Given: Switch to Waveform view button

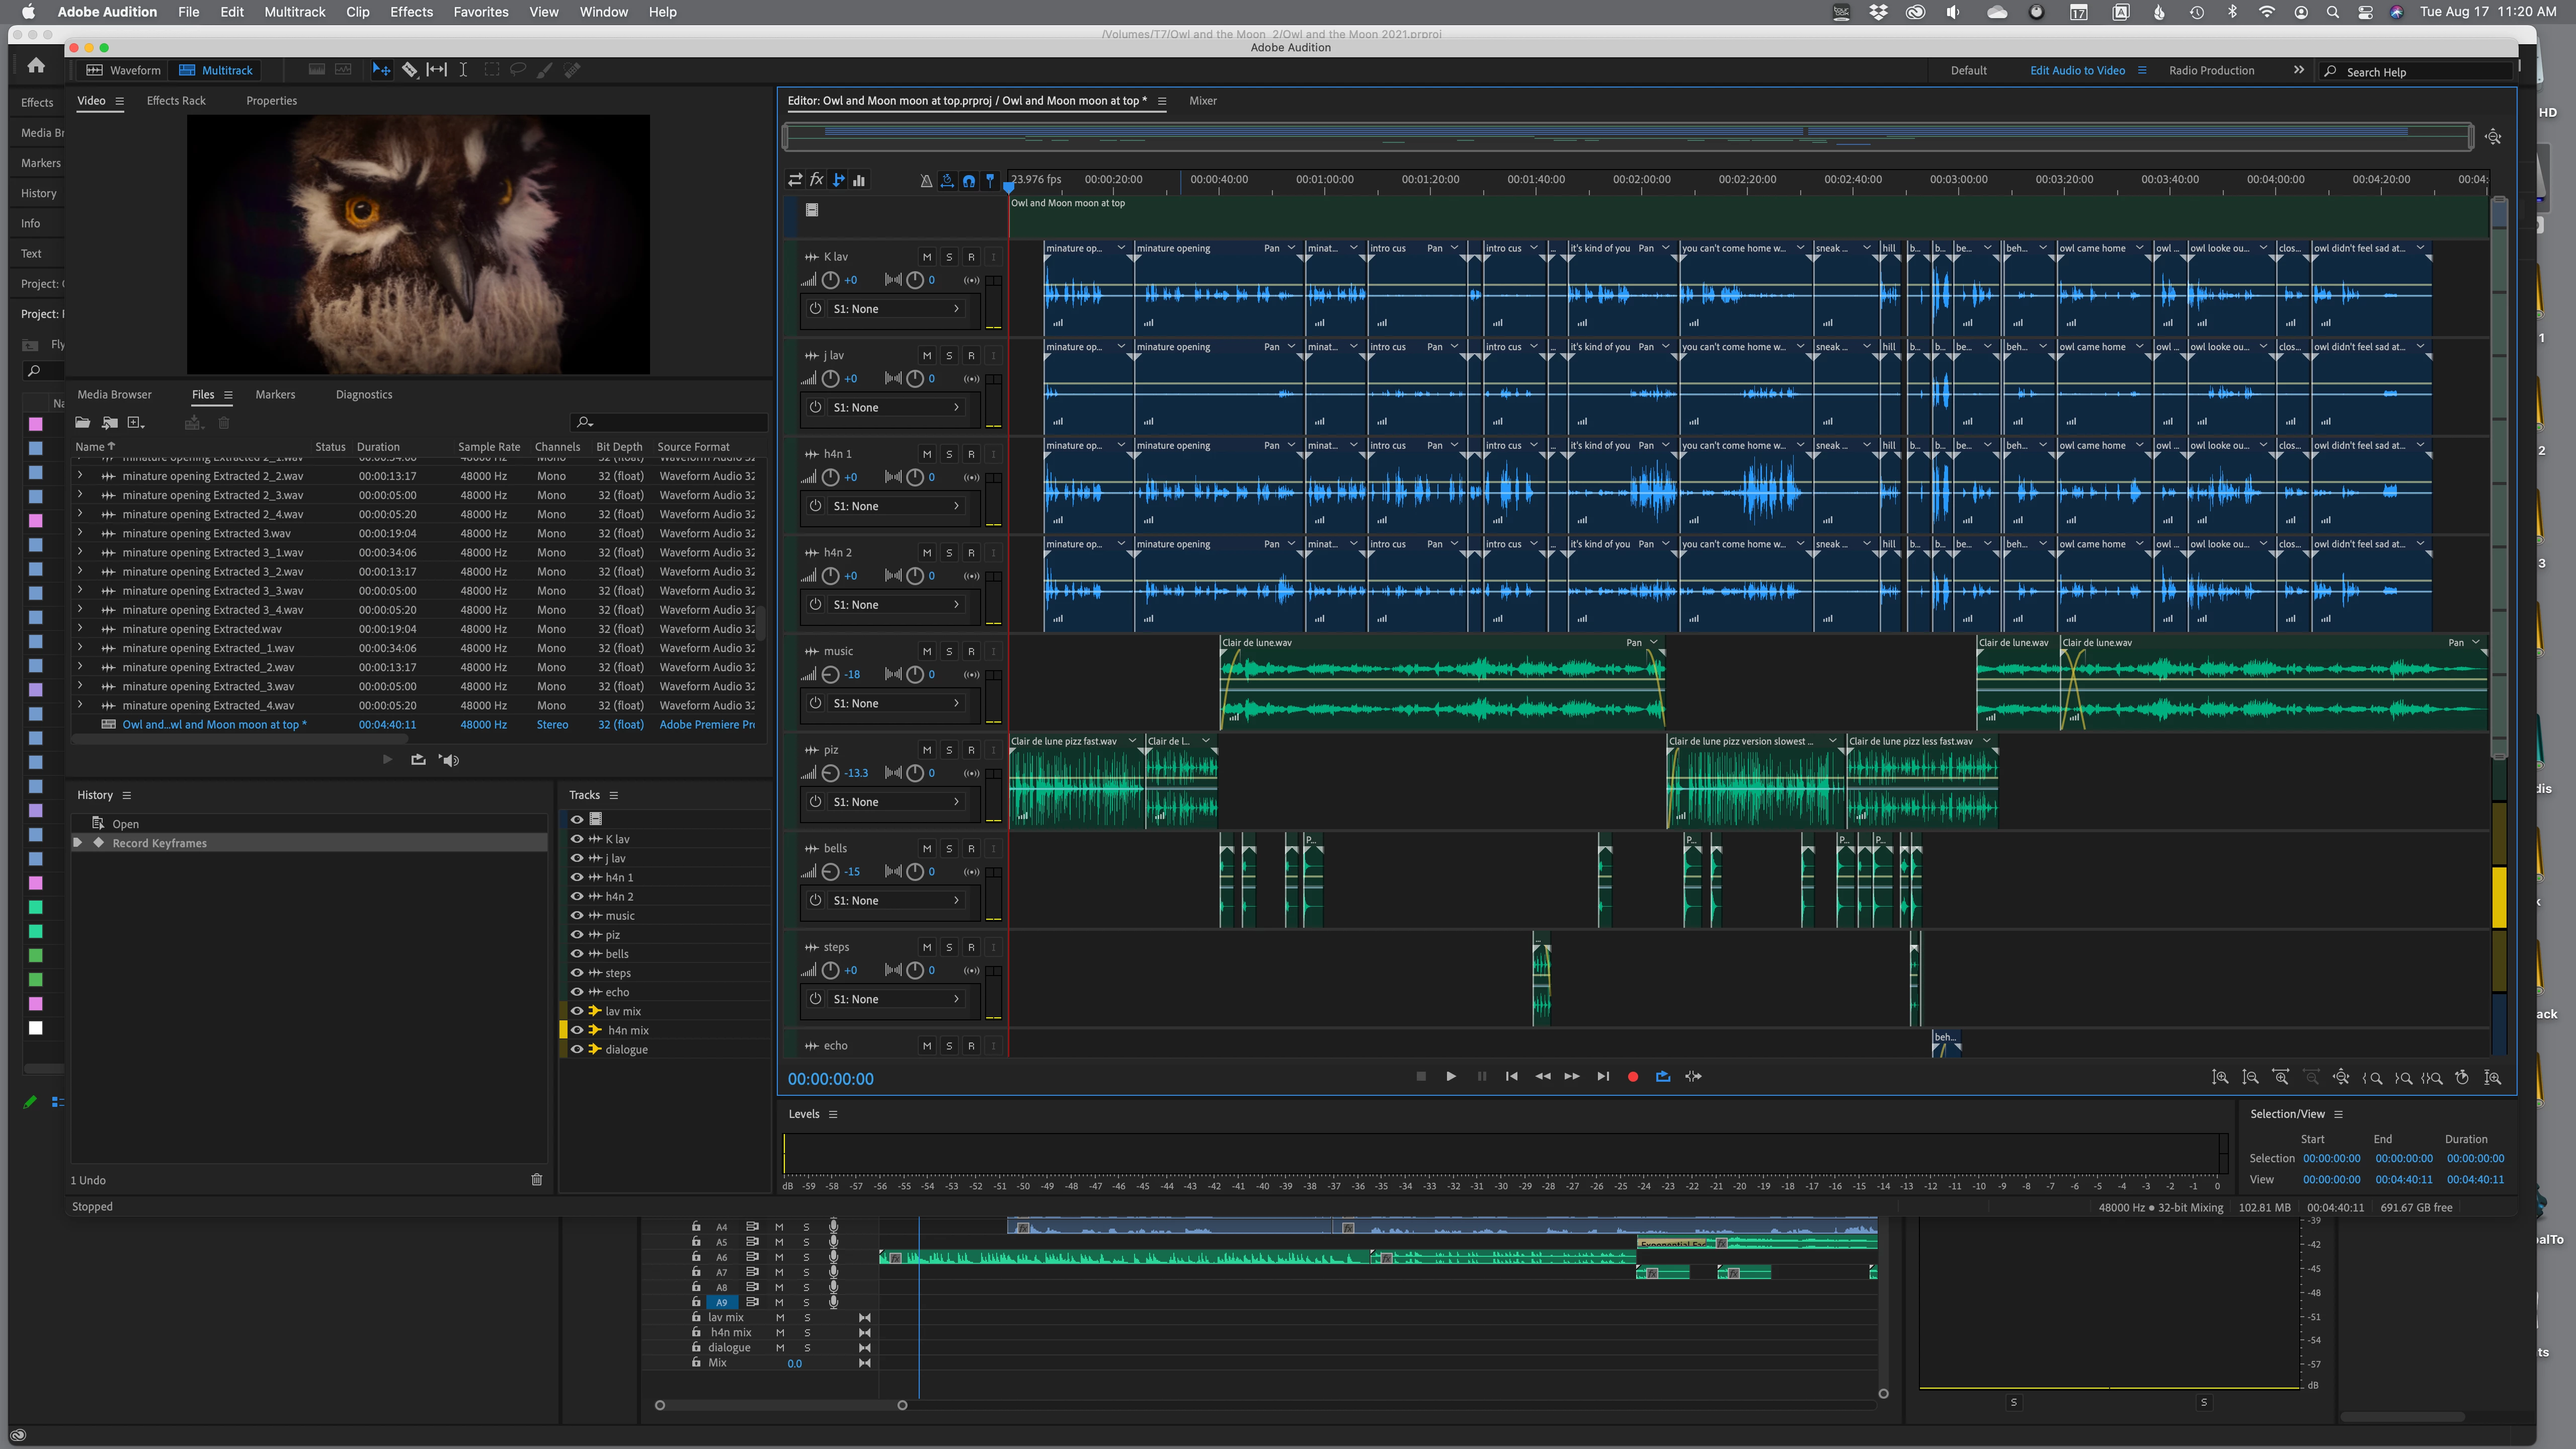Looking at the screenshot, I should click(x=123, y=70).
